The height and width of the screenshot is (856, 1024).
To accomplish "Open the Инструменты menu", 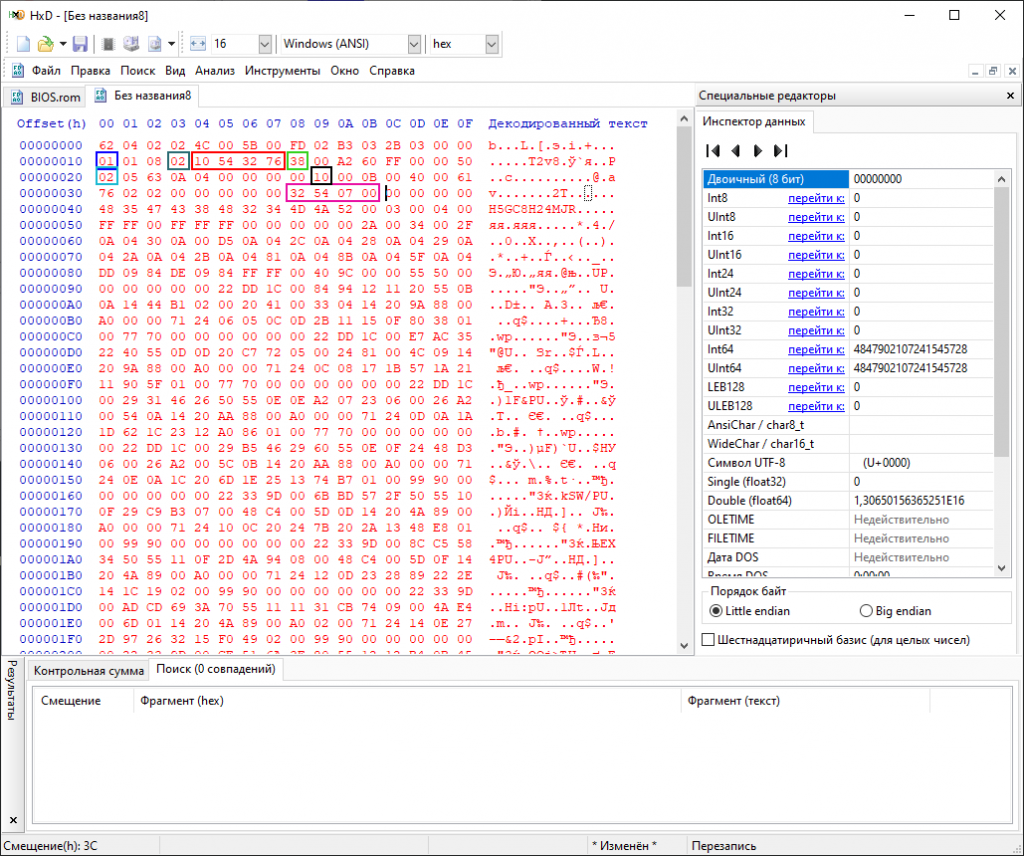I will (282, 71).
